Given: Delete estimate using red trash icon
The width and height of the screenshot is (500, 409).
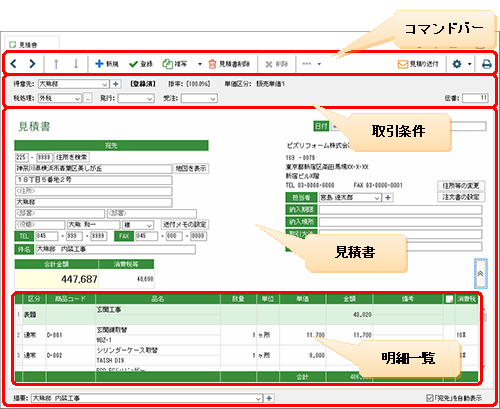Looking at the screenshot, I should click(x=212, y=64).
